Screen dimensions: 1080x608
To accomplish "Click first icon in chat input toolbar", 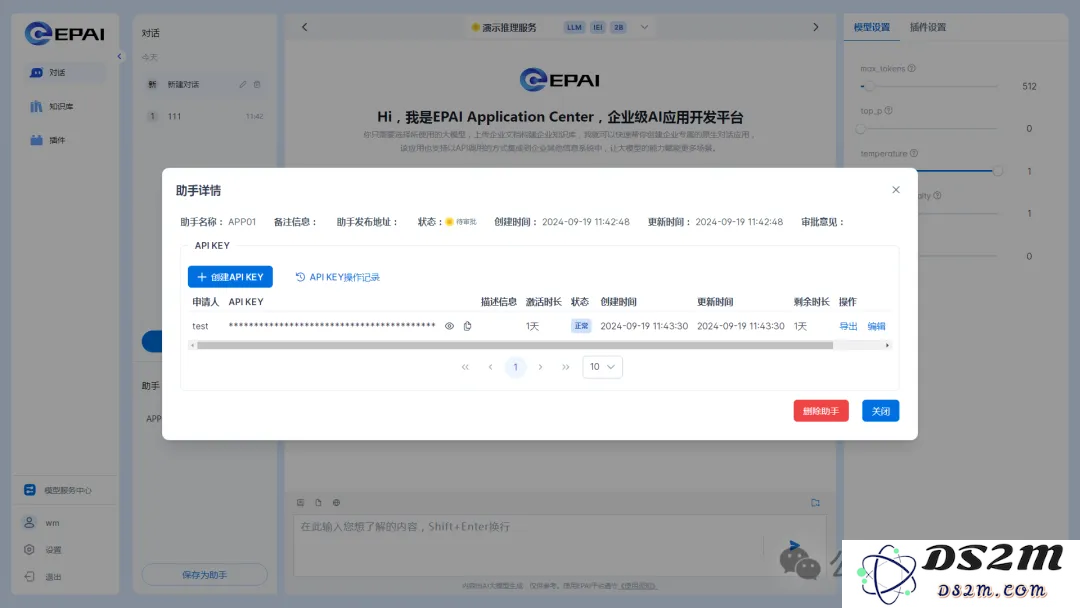I will [300, 503].
